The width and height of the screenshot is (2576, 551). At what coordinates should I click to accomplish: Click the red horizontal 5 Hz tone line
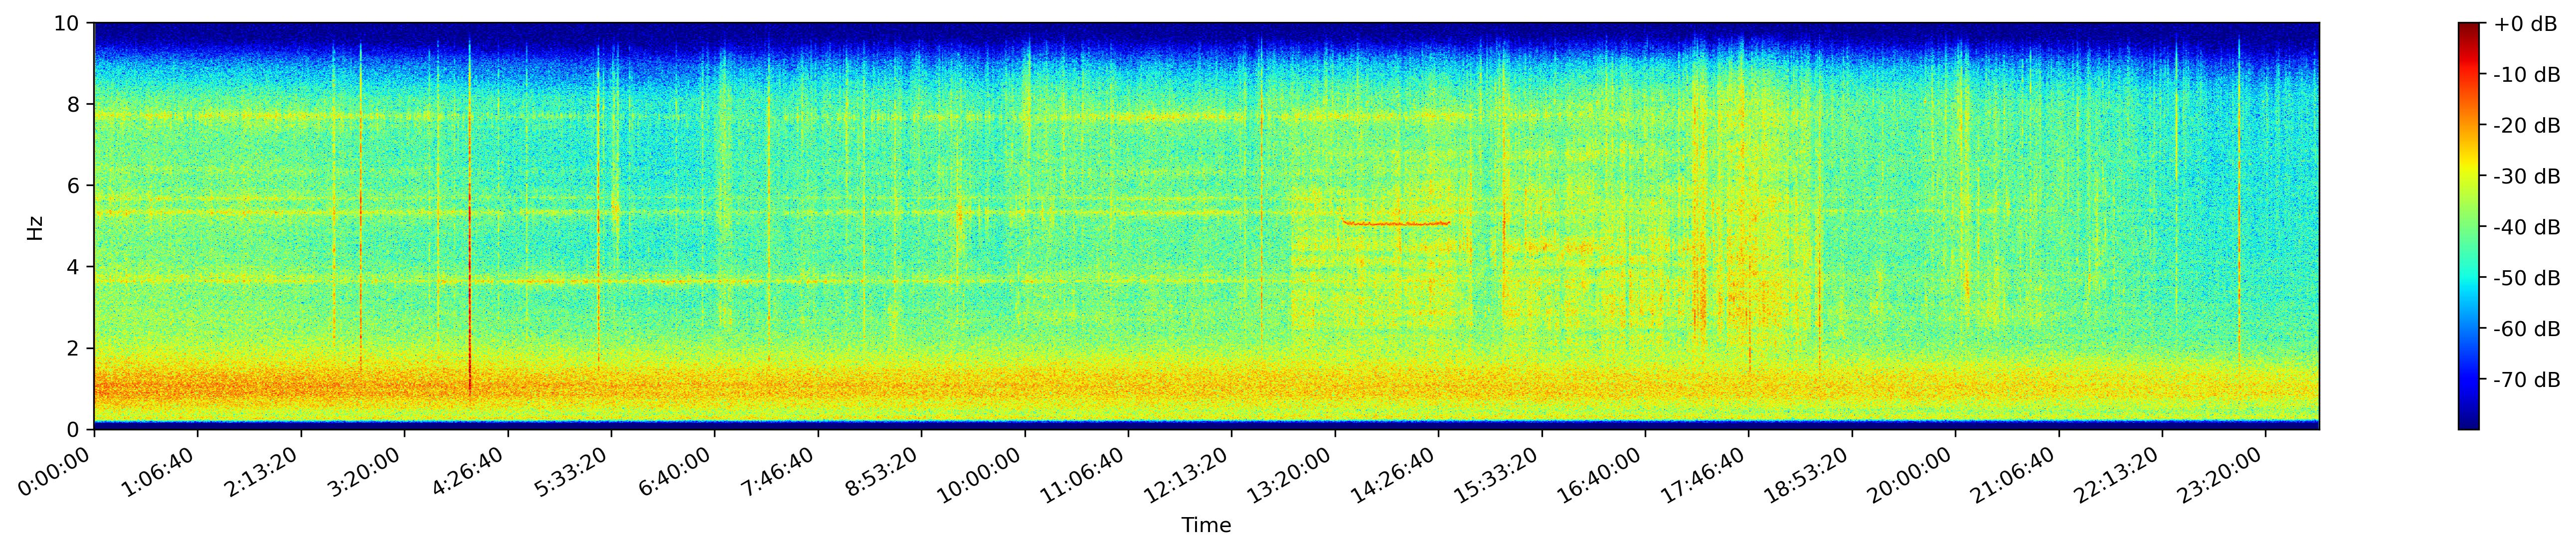pyautogui.click(x=1396, y=223)
